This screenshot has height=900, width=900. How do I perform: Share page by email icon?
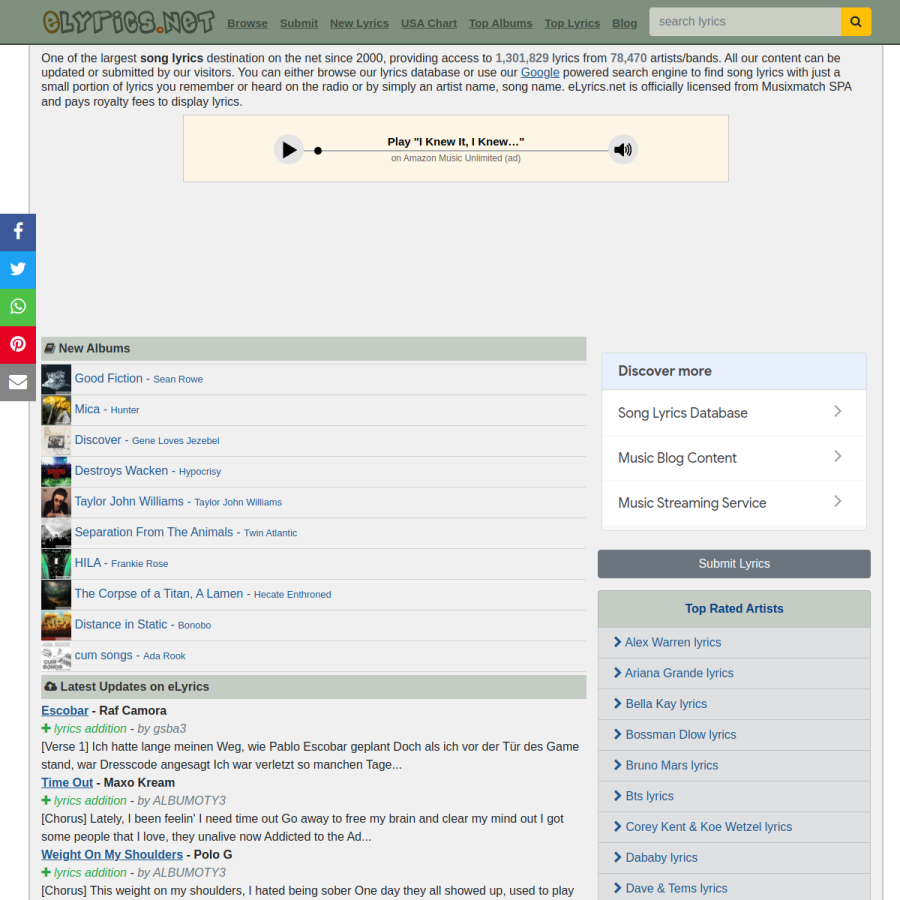pyautogui.click(x=18, y=382)
